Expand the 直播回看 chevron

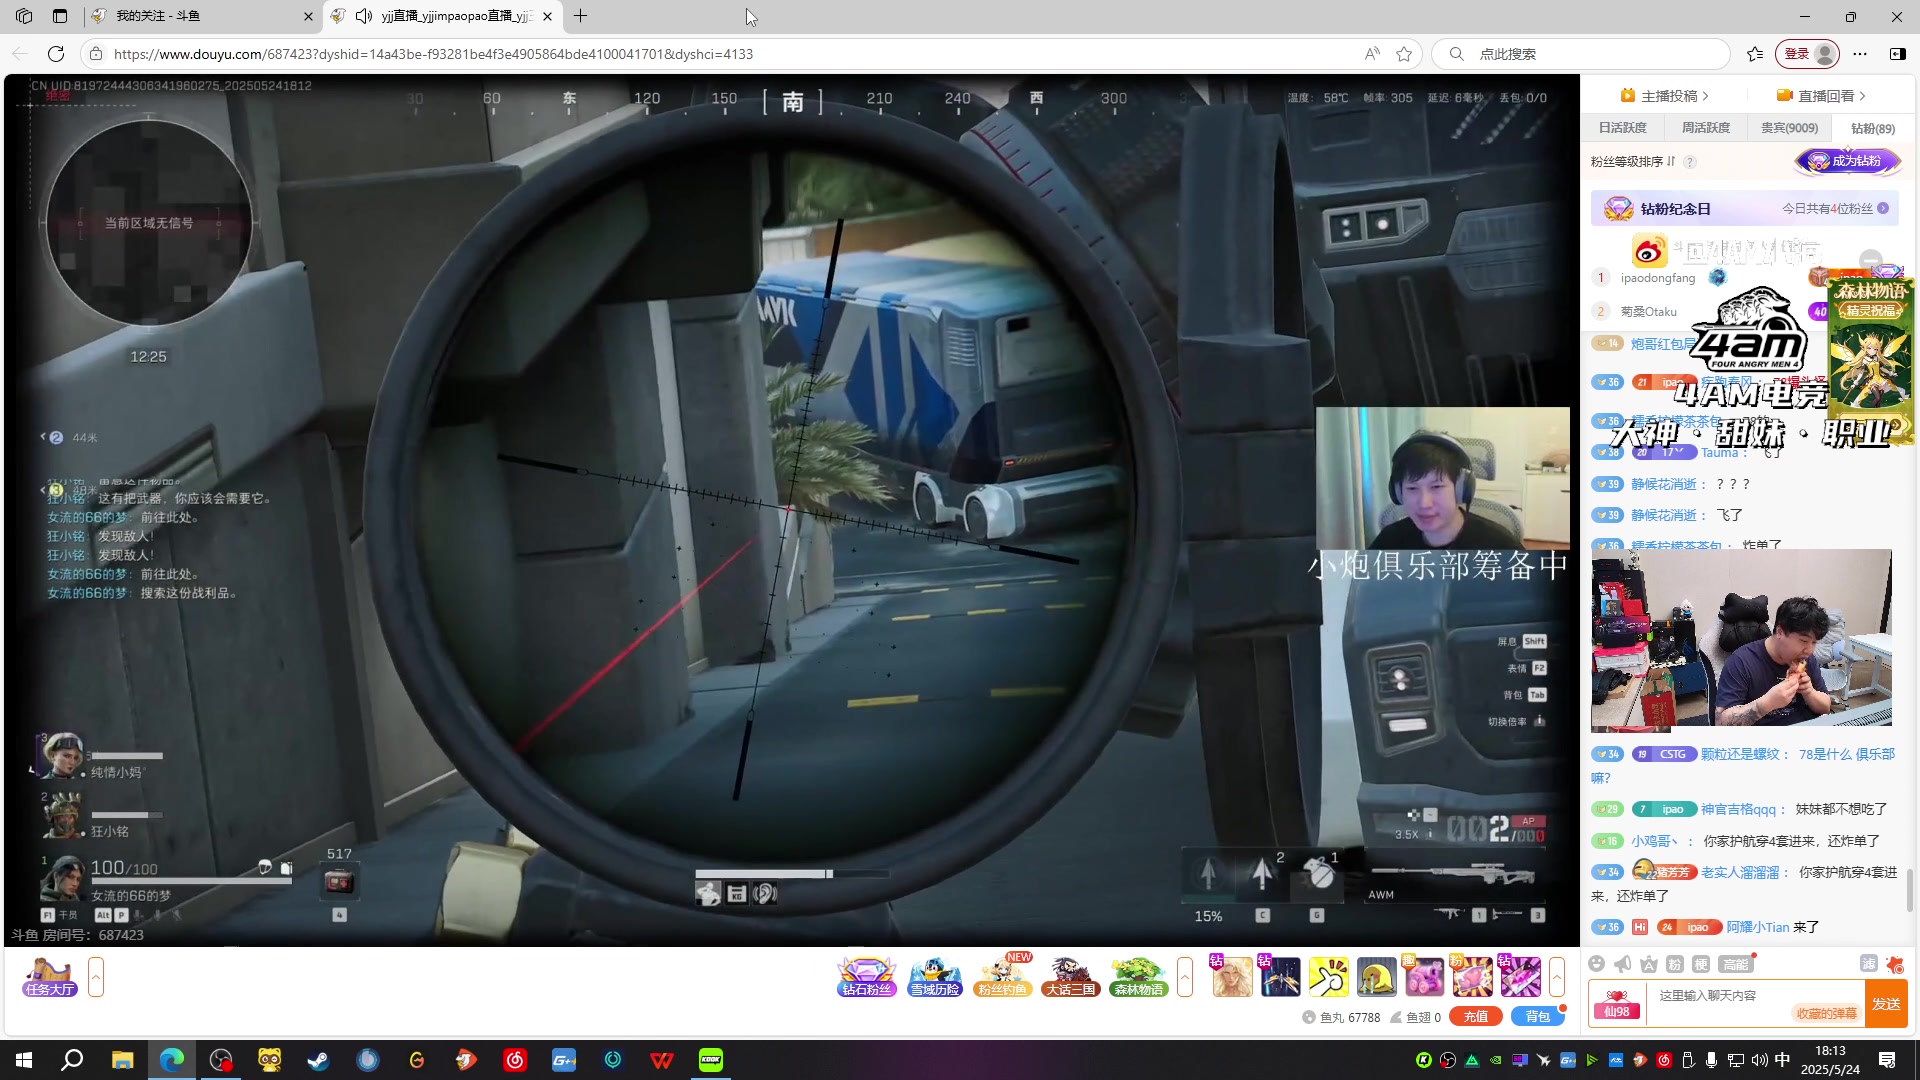1862,96
